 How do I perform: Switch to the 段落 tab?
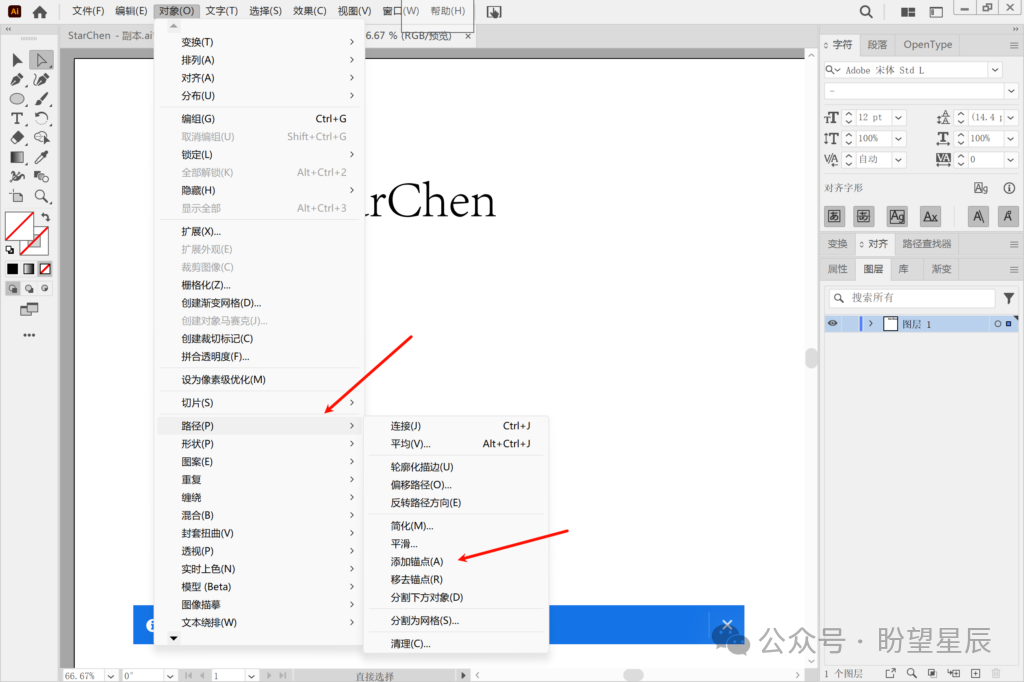pos(877,44)
